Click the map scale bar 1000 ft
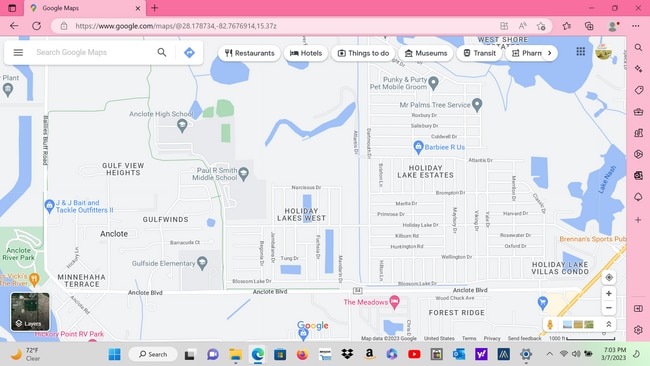 tap(582, 339)
